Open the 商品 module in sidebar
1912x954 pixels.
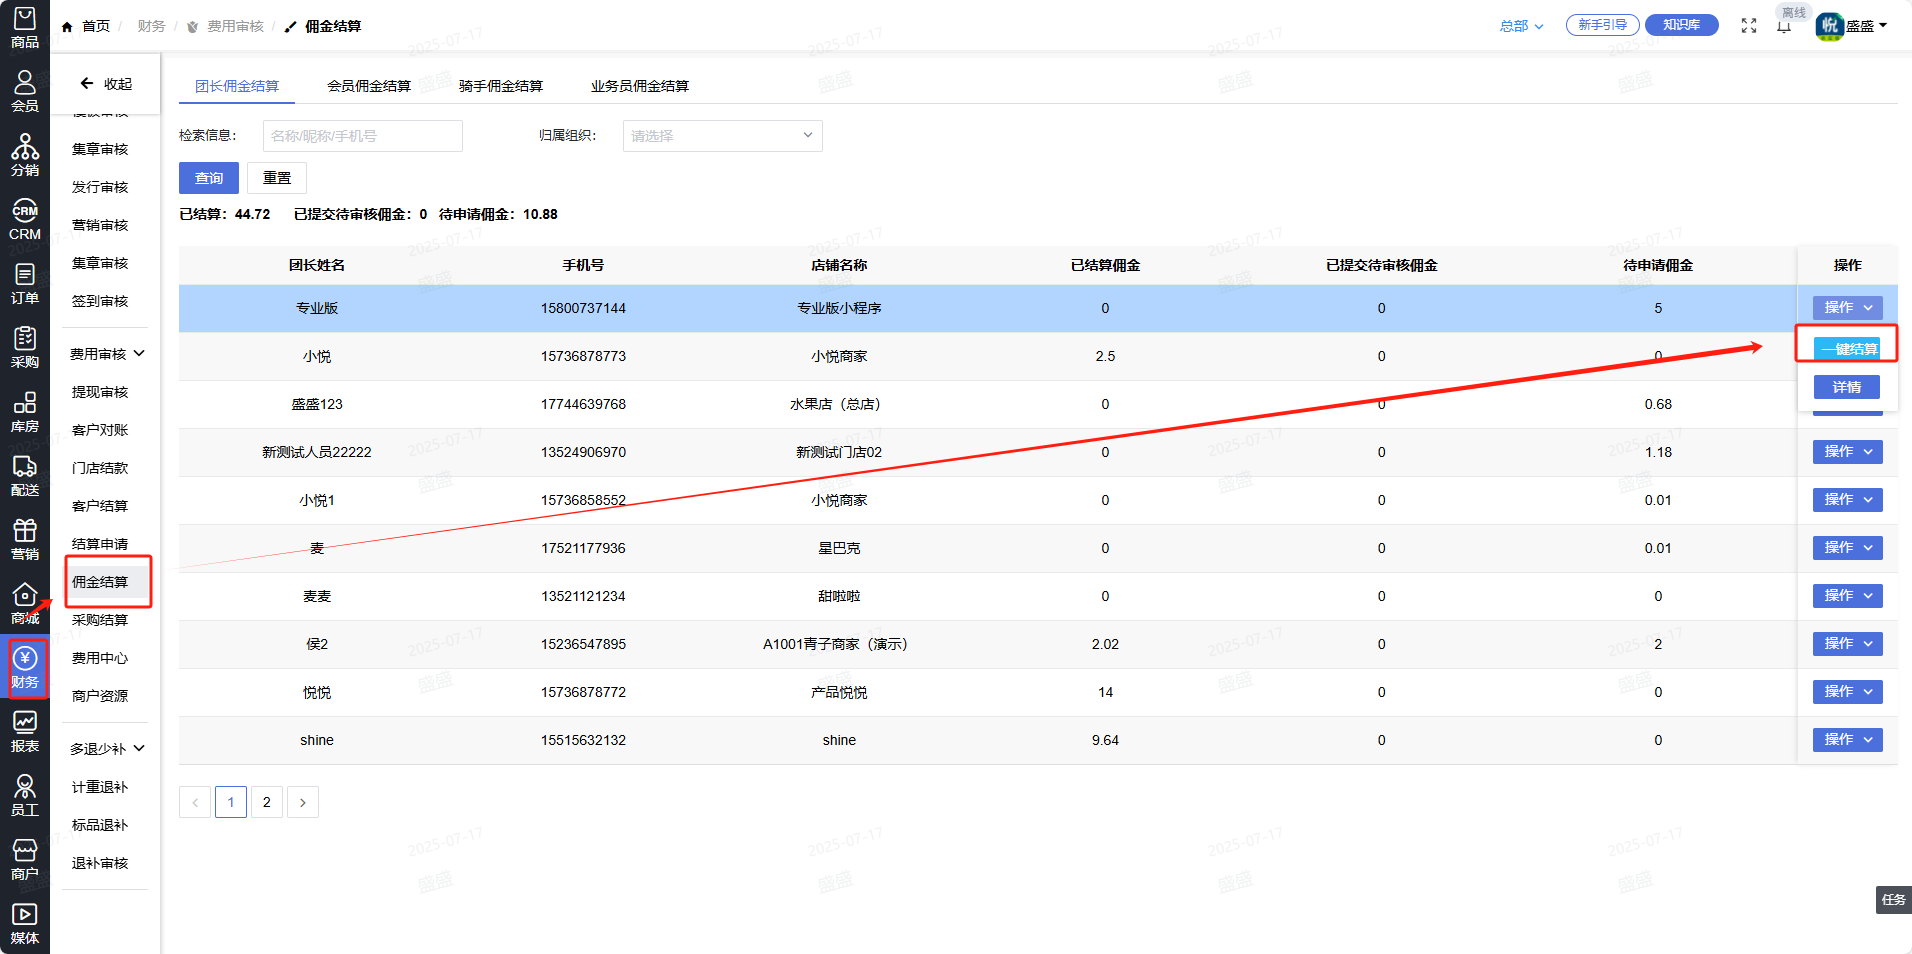[25, 27]
